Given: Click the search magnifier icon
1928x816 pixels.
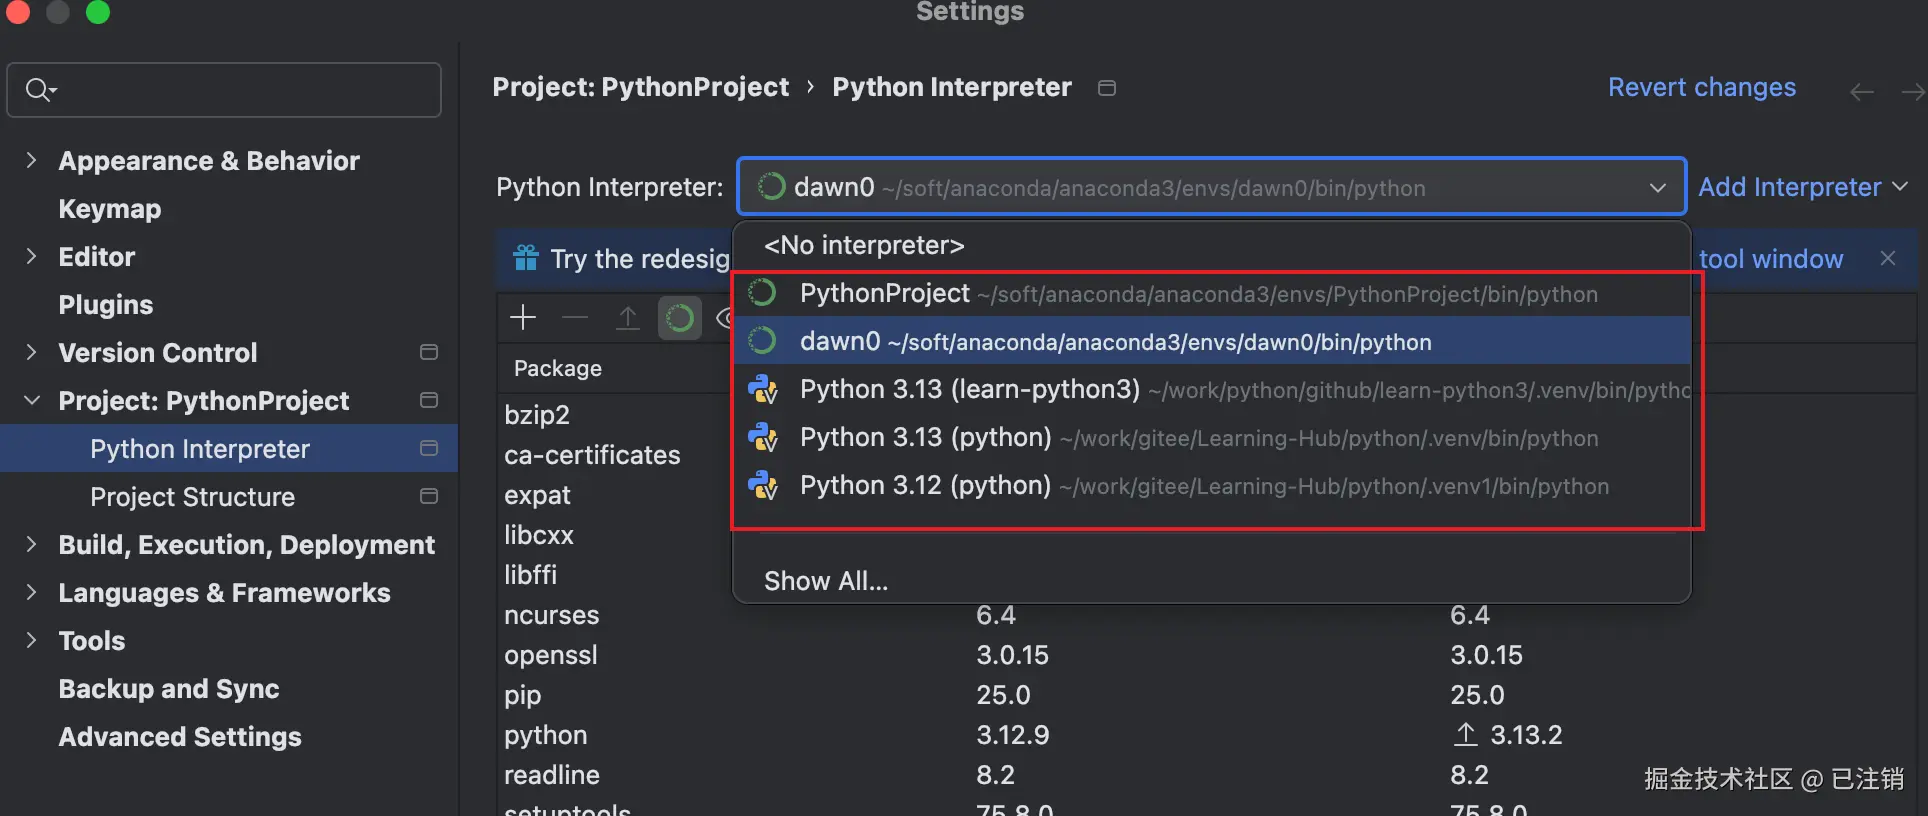Looking at the screenshot, I should (39, 90).
